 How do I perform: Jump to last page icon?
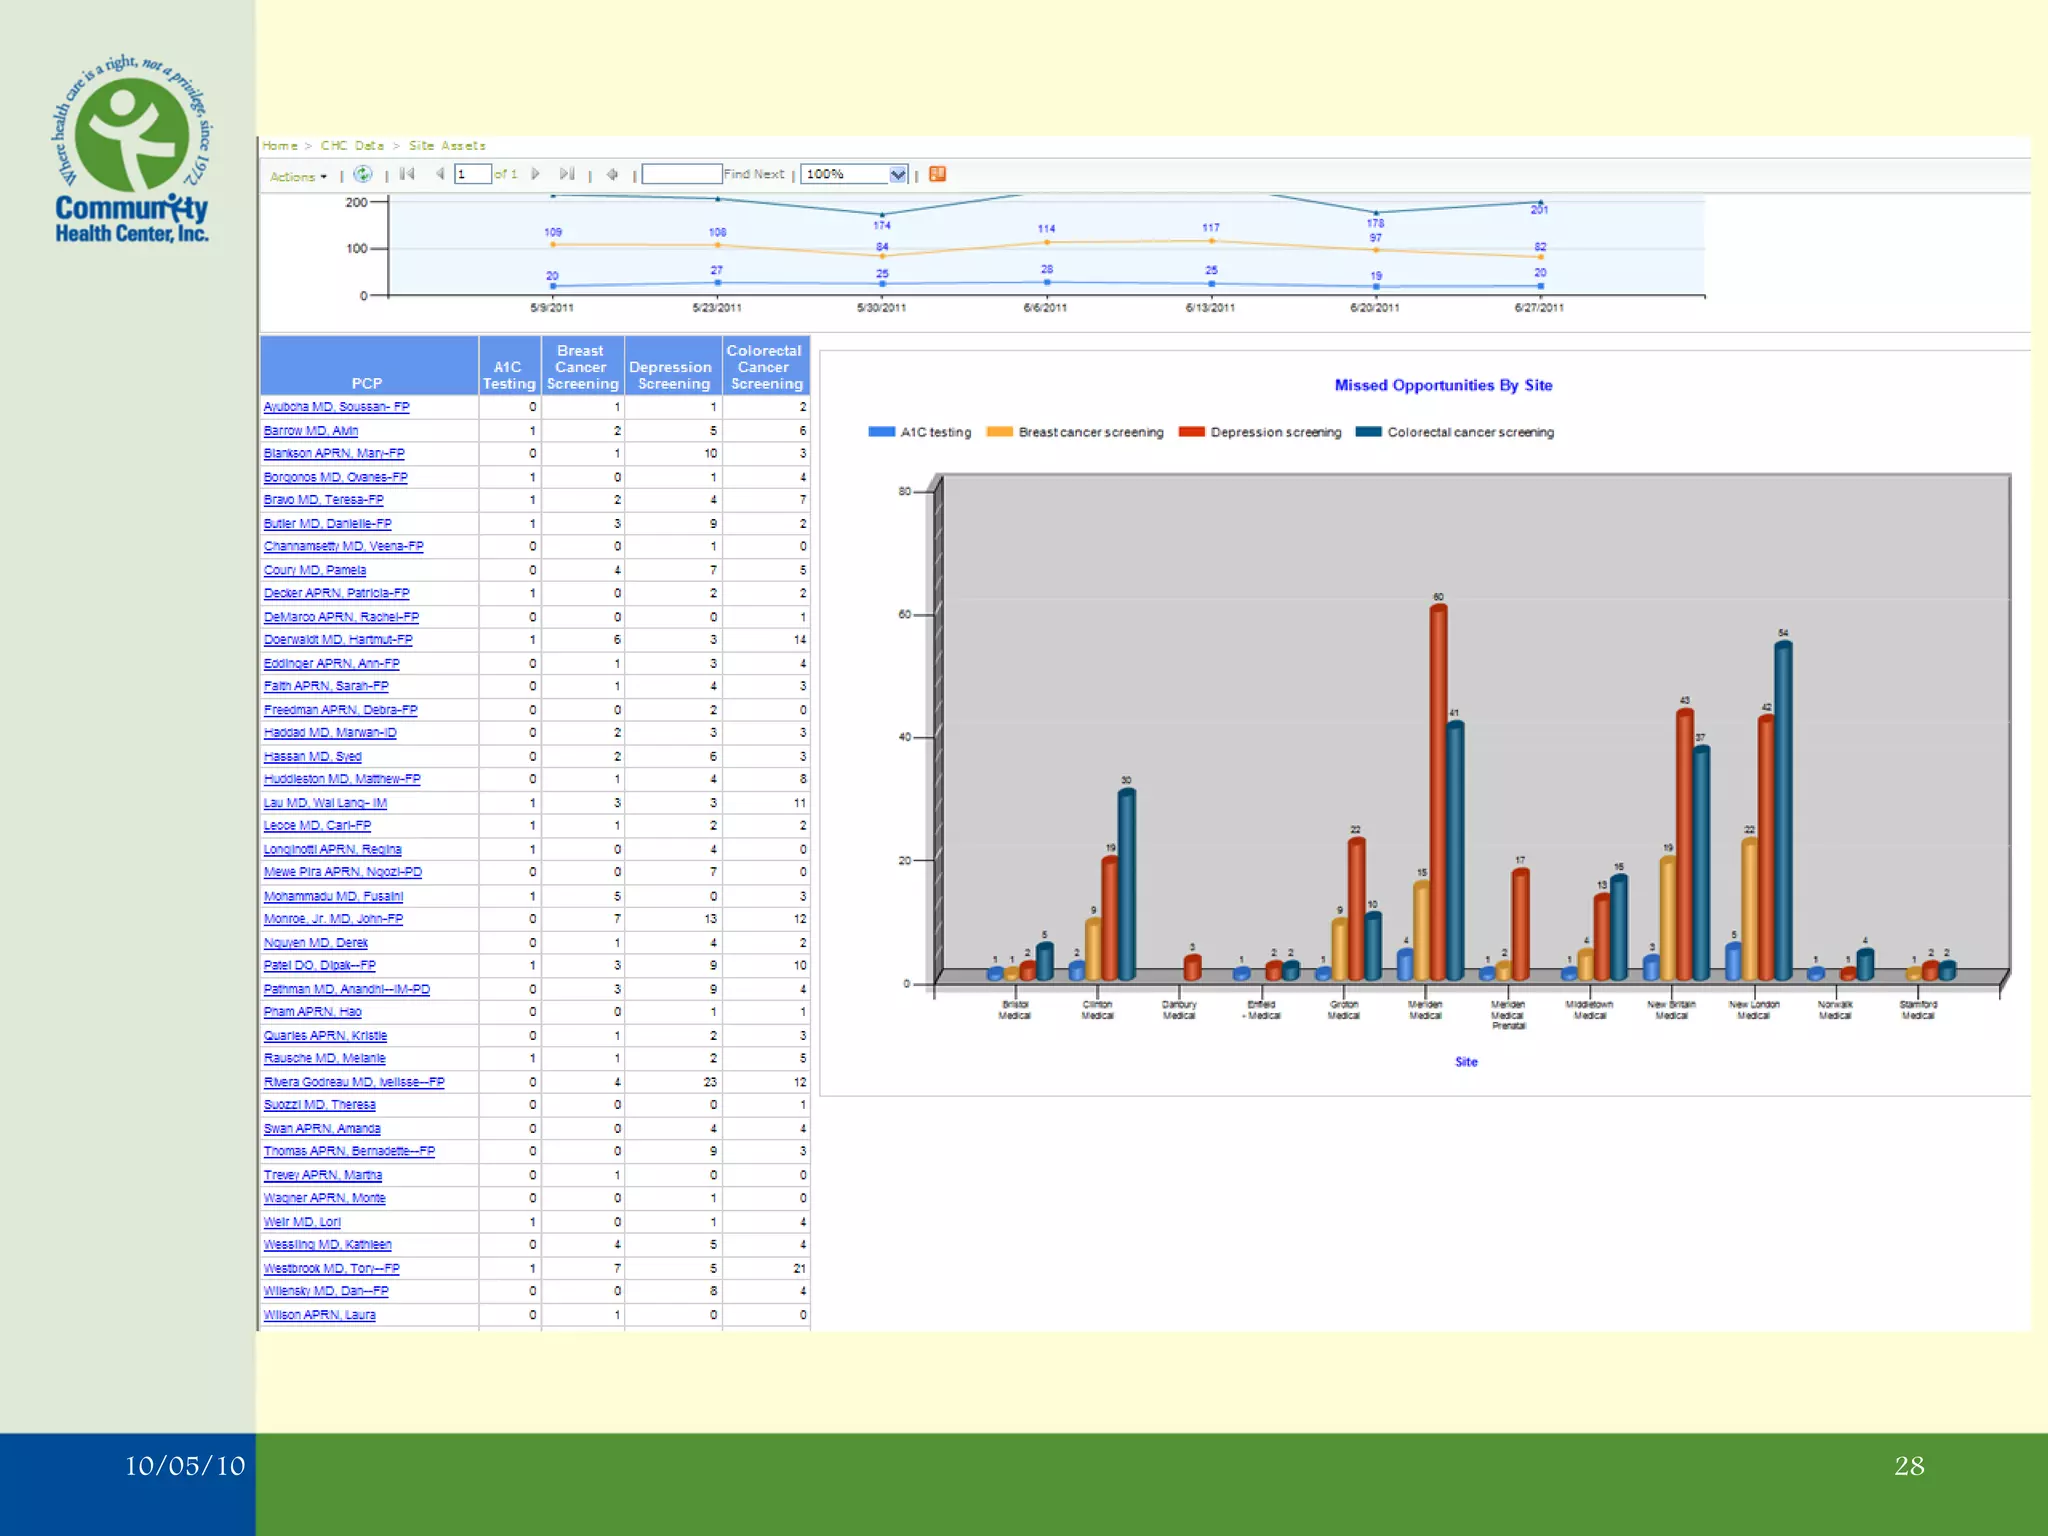[x=567, y=174]
